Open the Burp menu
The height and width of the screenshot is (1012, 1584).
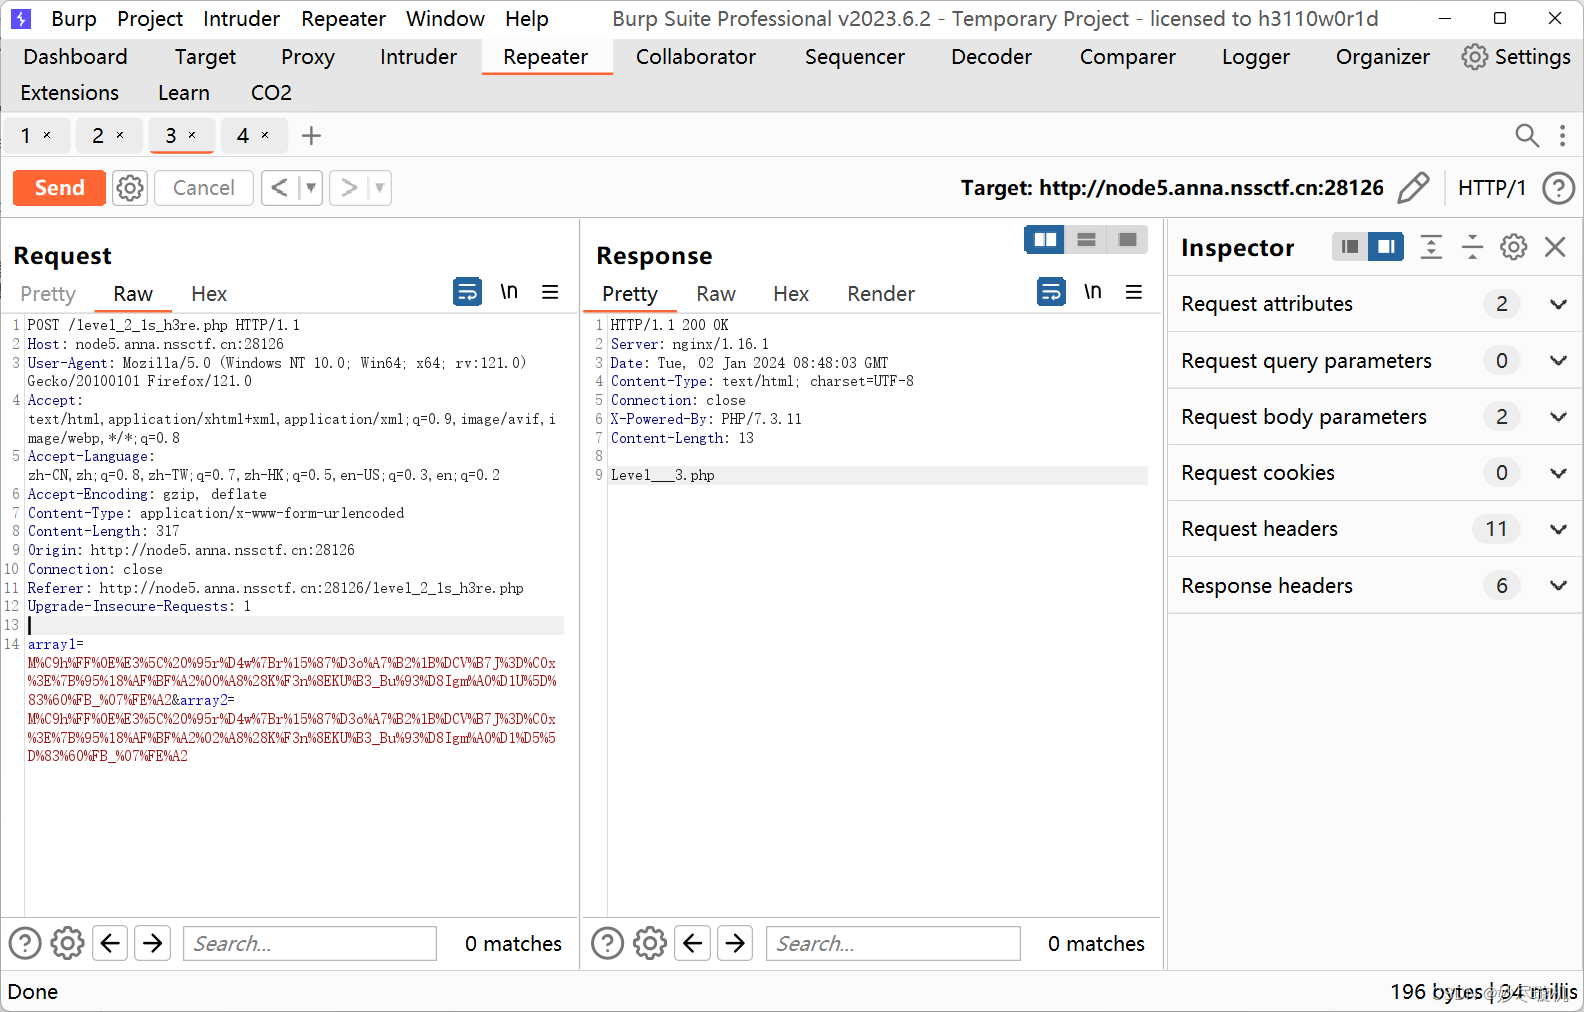[x=74, y=19]
